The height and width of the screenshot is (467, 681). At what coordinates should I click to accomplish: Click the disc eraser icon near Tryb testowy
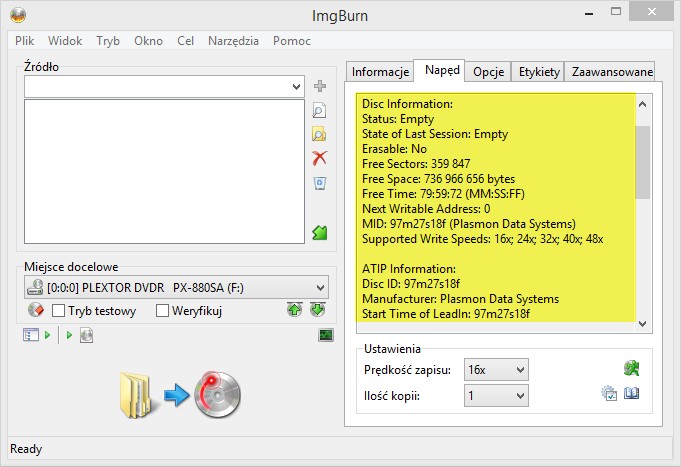[36, 310]
